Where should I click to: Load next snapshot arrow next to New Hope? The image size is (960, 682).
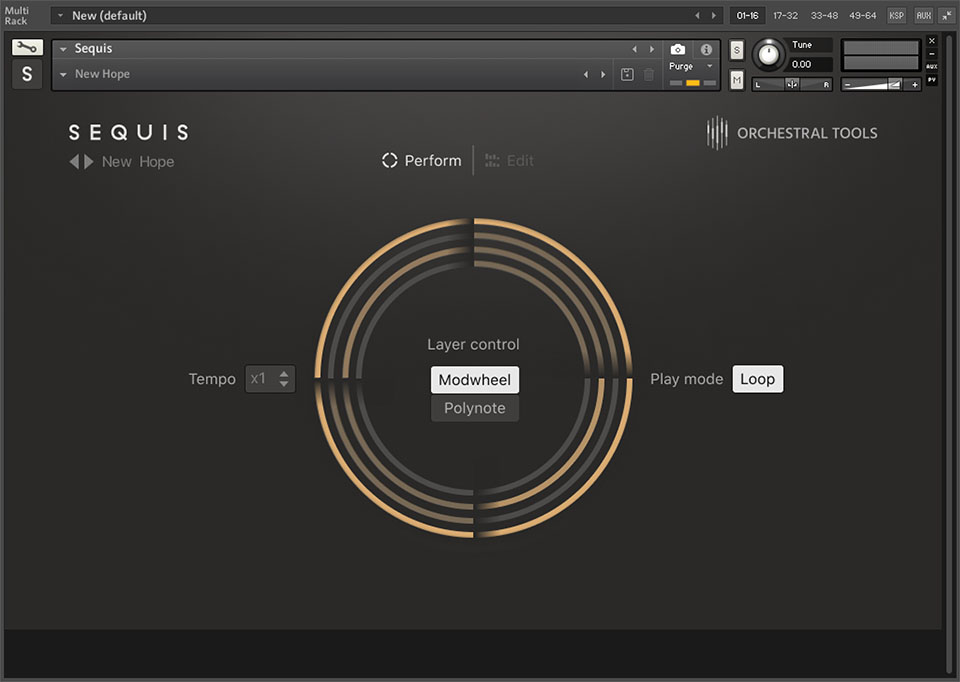pos(603,74)
